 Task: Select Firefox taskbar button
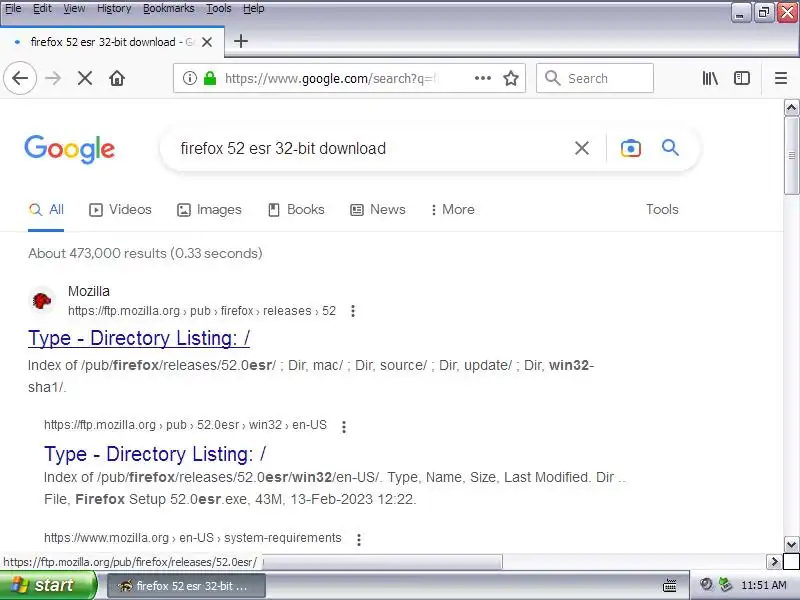tap(186, 586)
